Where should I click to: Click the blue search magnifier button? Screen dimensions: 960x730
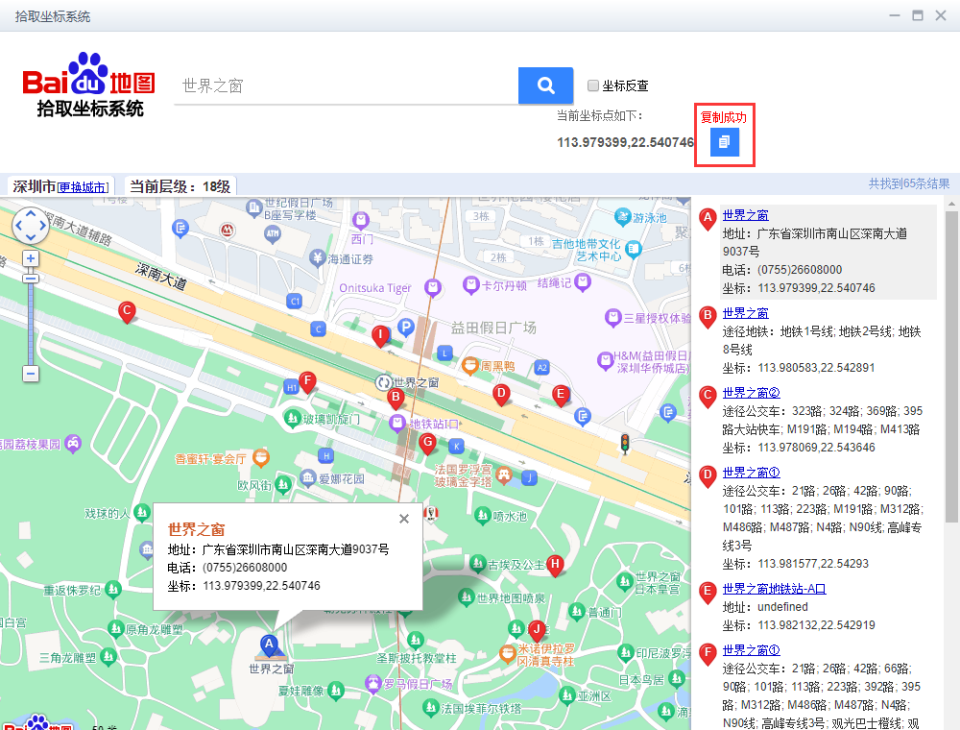click(x=546, y=85)
